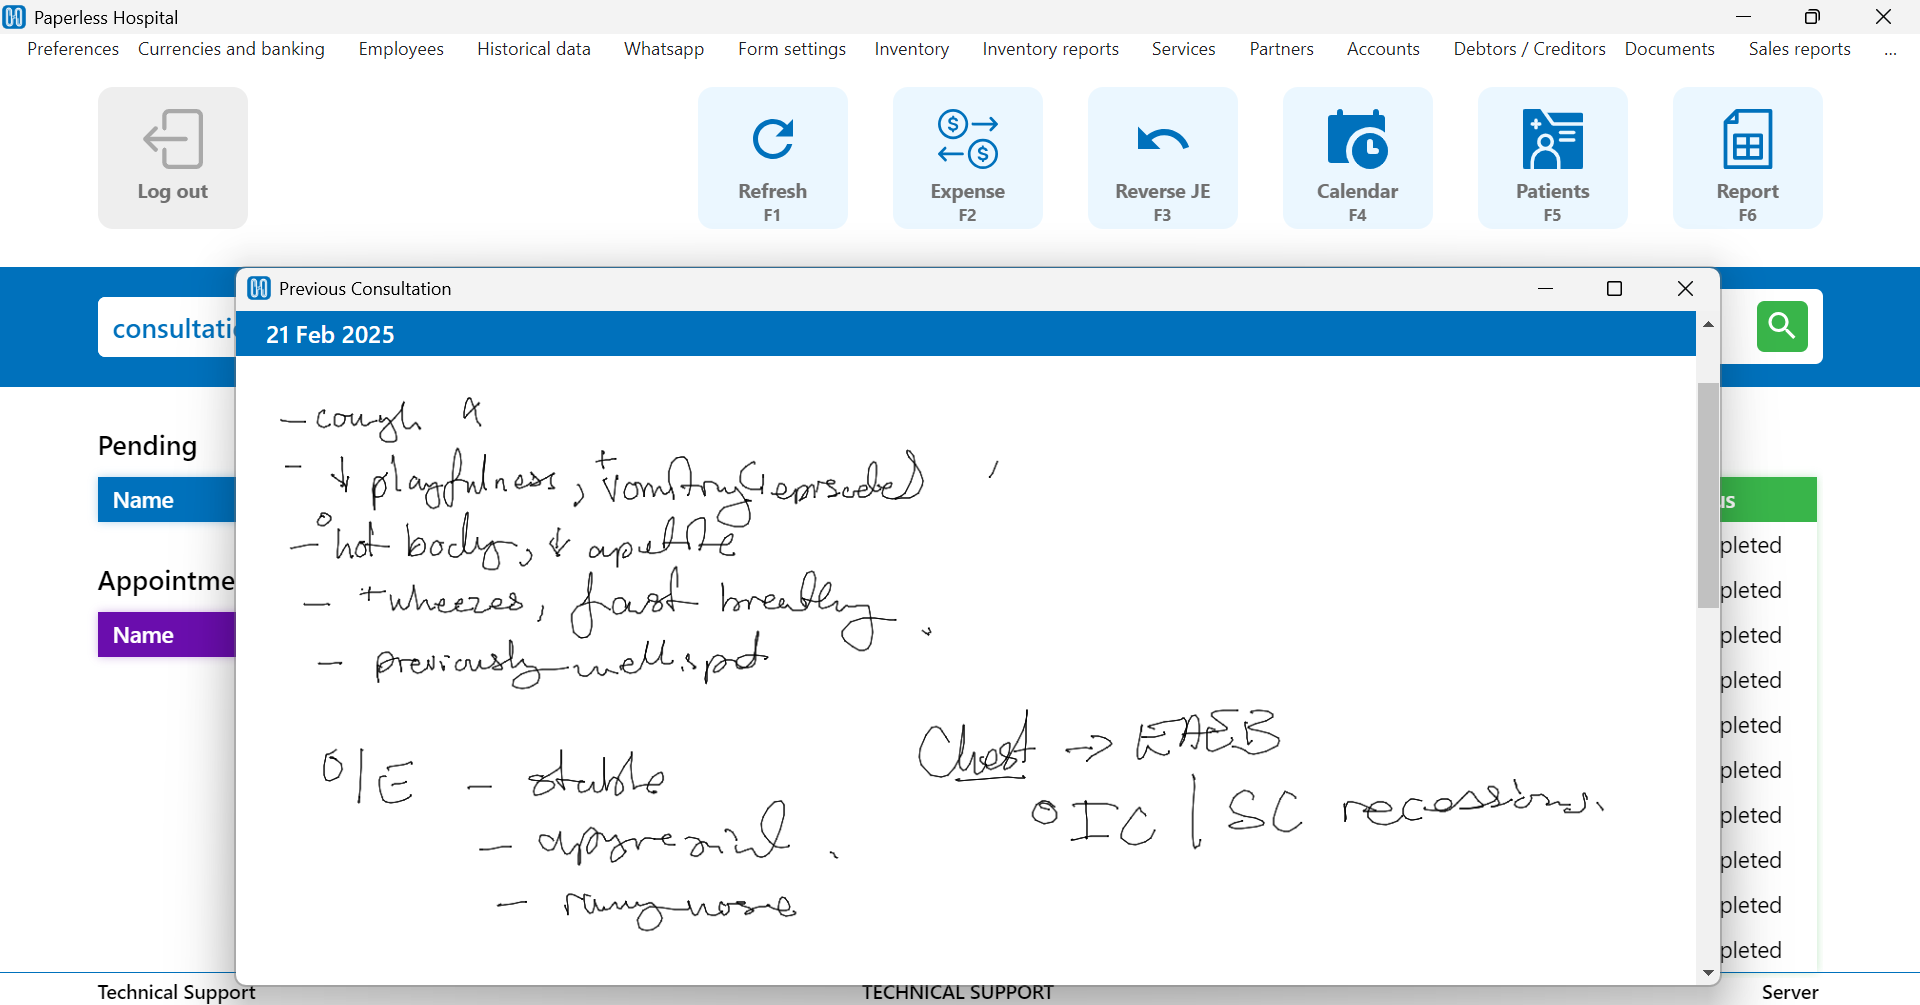Open the Historical data menu
The height and width of the screenshot is (1005, 1920).
pos(534,49)
